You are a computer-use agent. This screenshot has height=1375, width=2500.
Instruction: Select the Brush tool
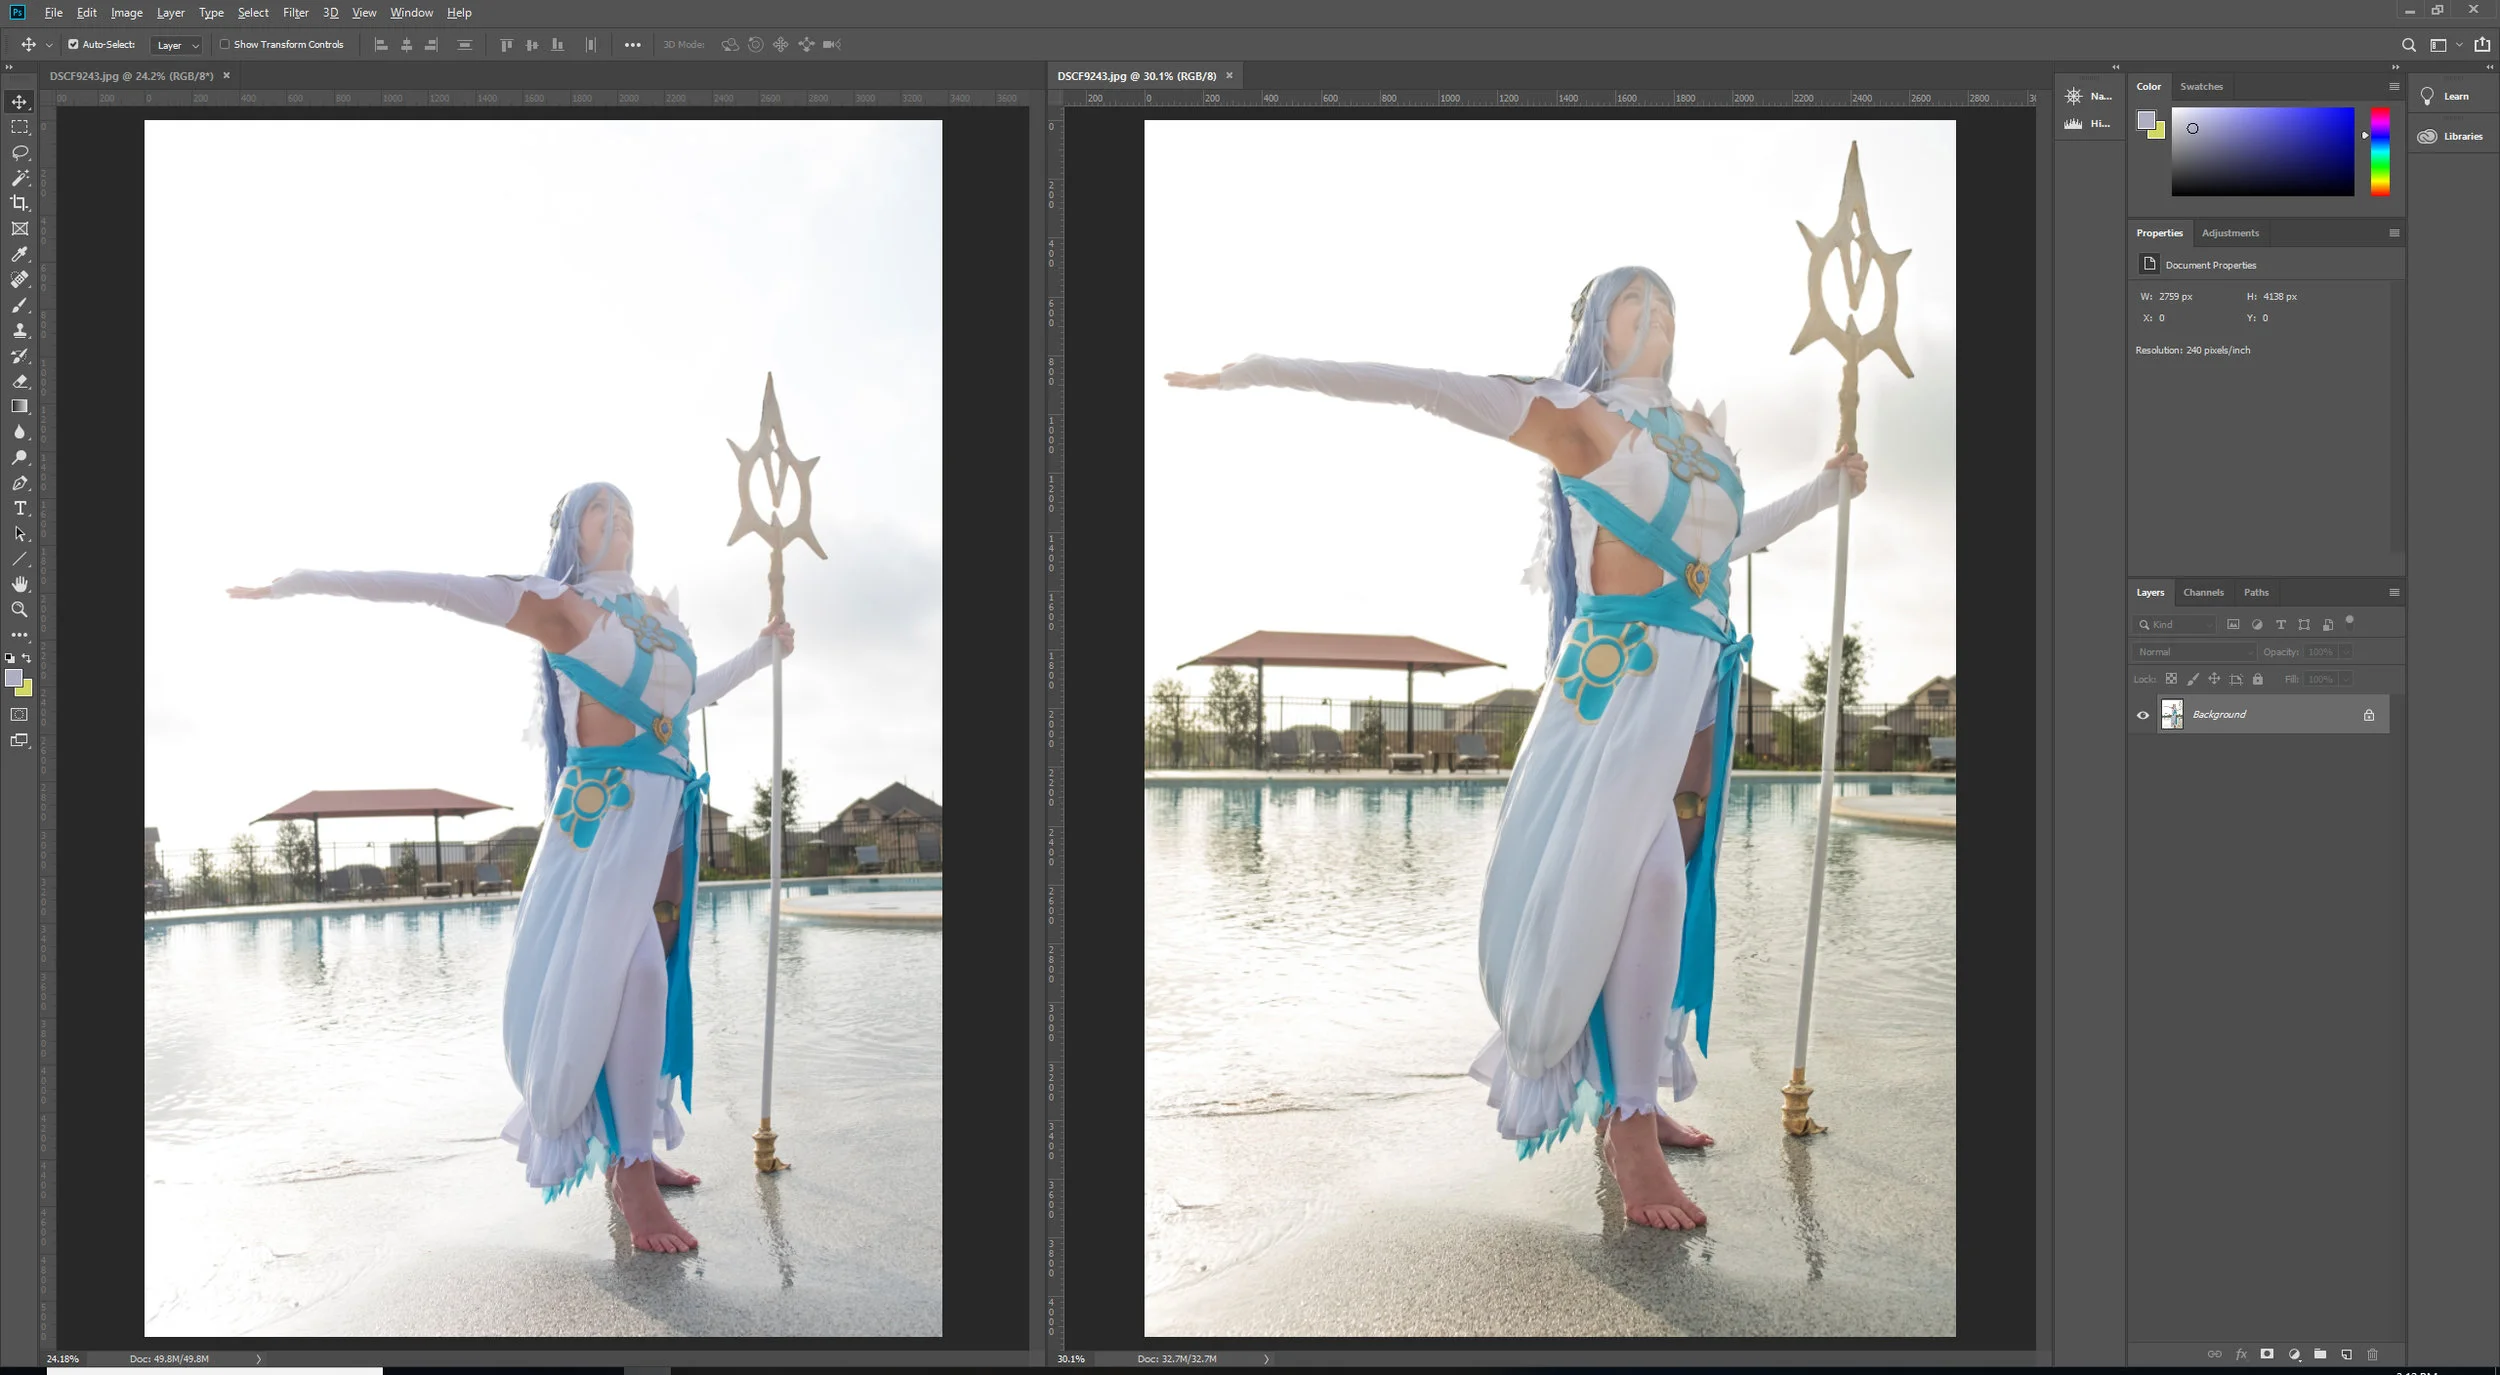tap(20, 305)
